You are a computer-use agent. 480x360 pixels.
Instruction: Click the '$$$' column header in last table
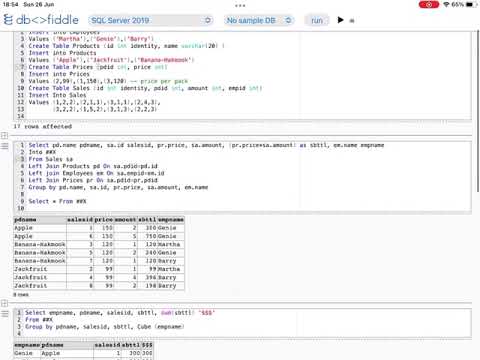pyautogui.click(x=147, y=345)
